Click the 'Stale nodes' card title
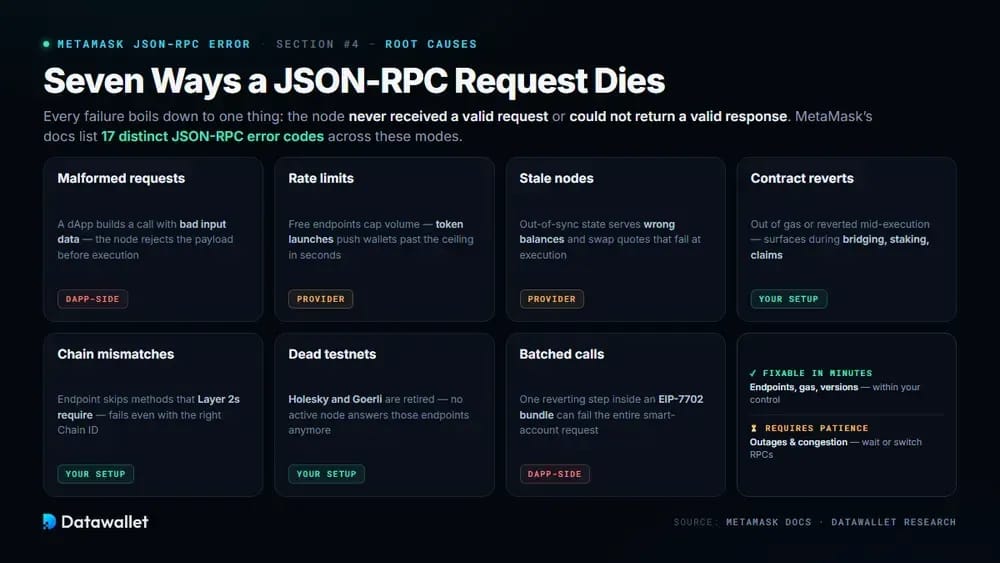 556,179
